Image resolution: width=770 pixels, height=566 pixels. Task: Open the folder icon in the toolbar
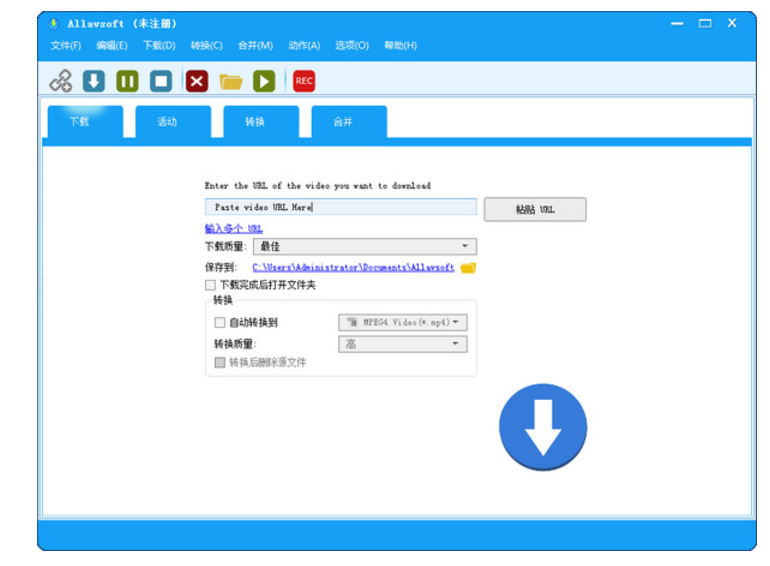pyautogui.click(x=231, y=81)
